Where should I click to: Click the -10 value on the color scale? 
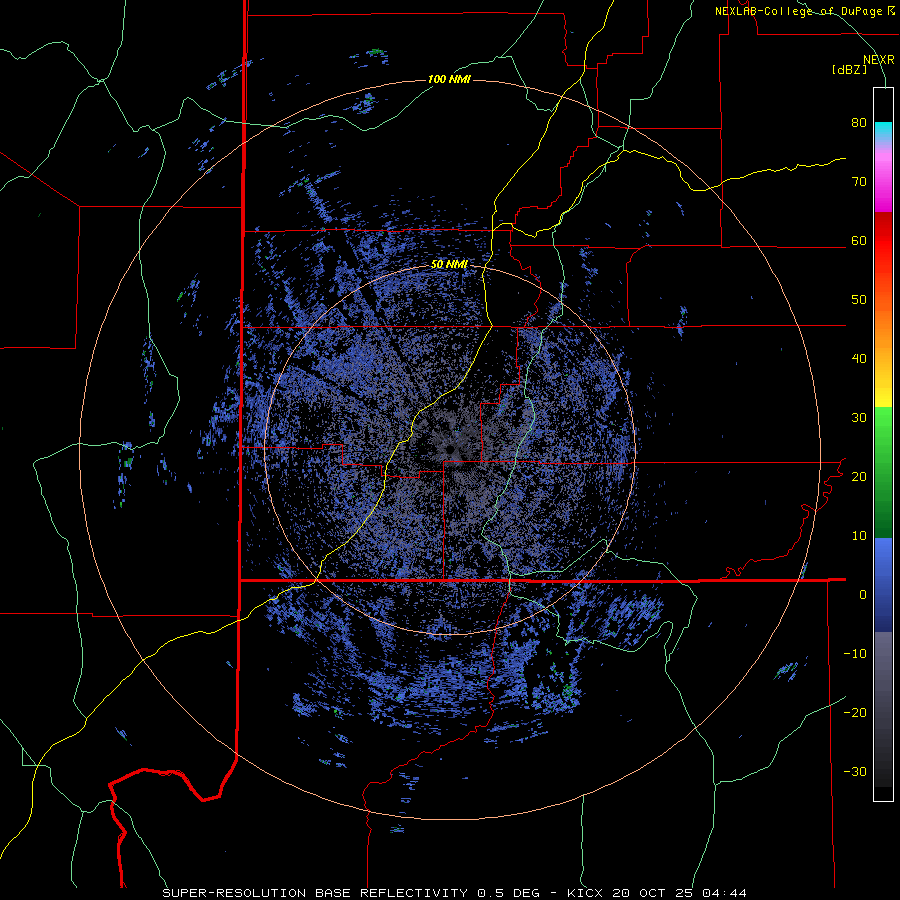[855, 654]
